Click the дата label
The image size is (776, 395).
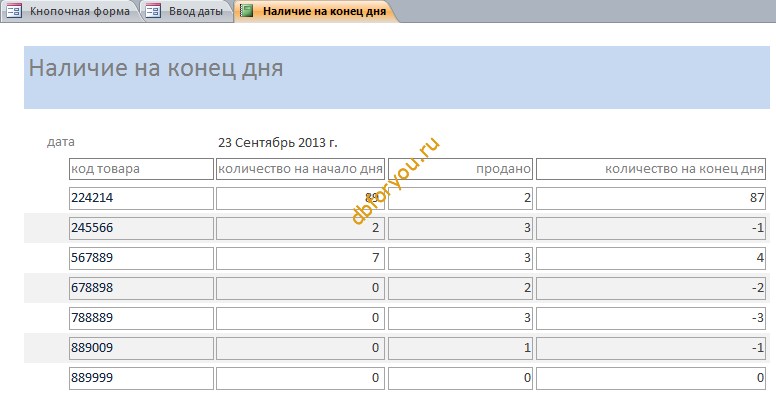(x=61, y=142)
